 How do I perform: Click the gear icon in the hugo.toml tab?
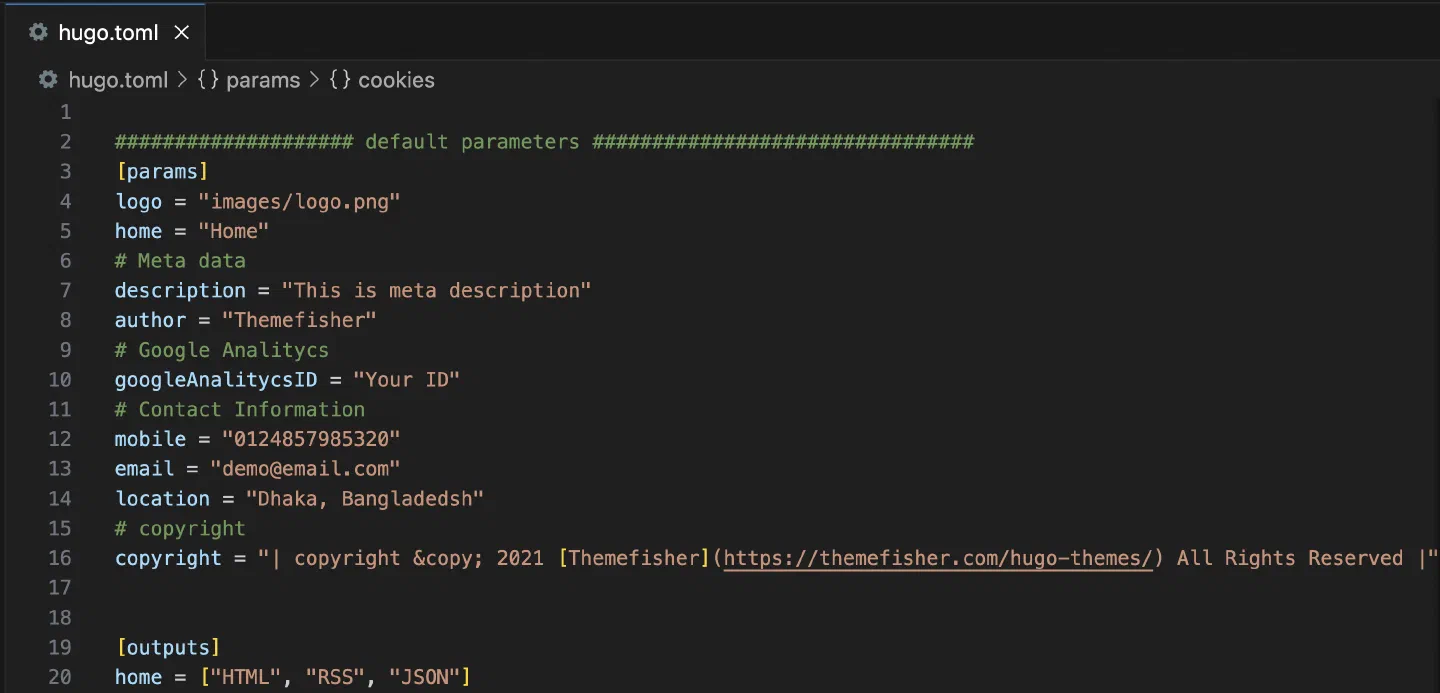pos(38,32)
